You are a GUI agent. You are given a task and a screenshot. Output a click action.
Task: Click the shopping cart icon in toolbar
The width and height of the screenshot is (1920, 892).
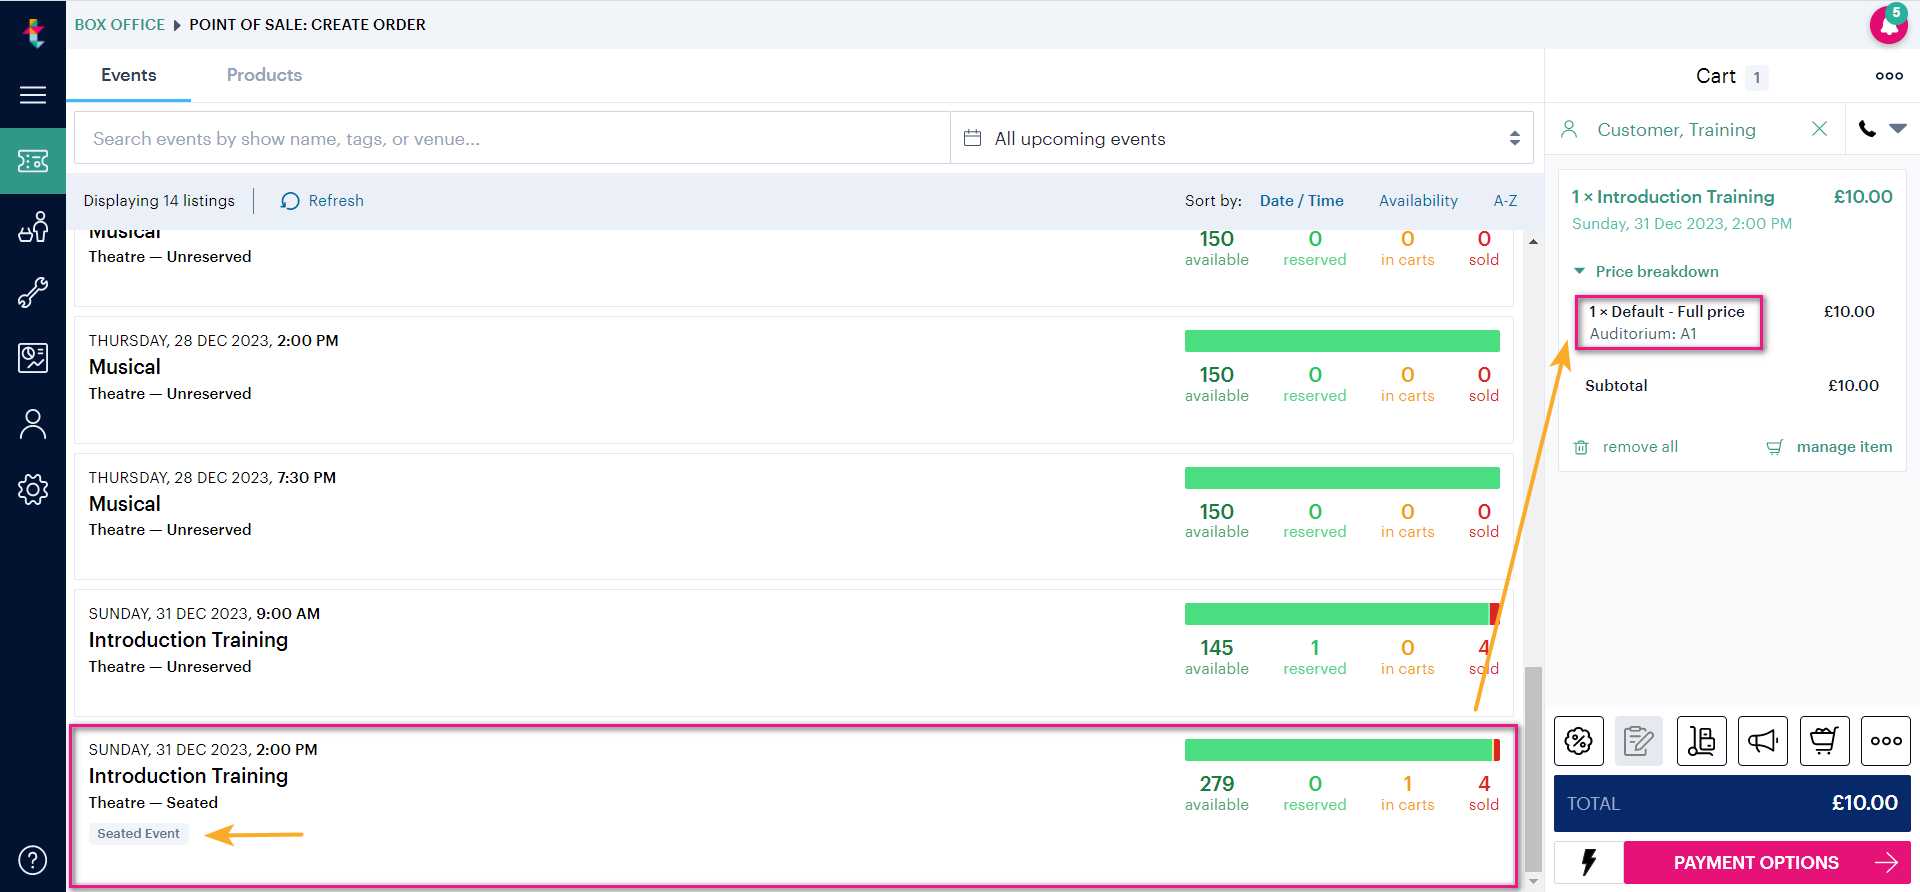click(1825, 741)
